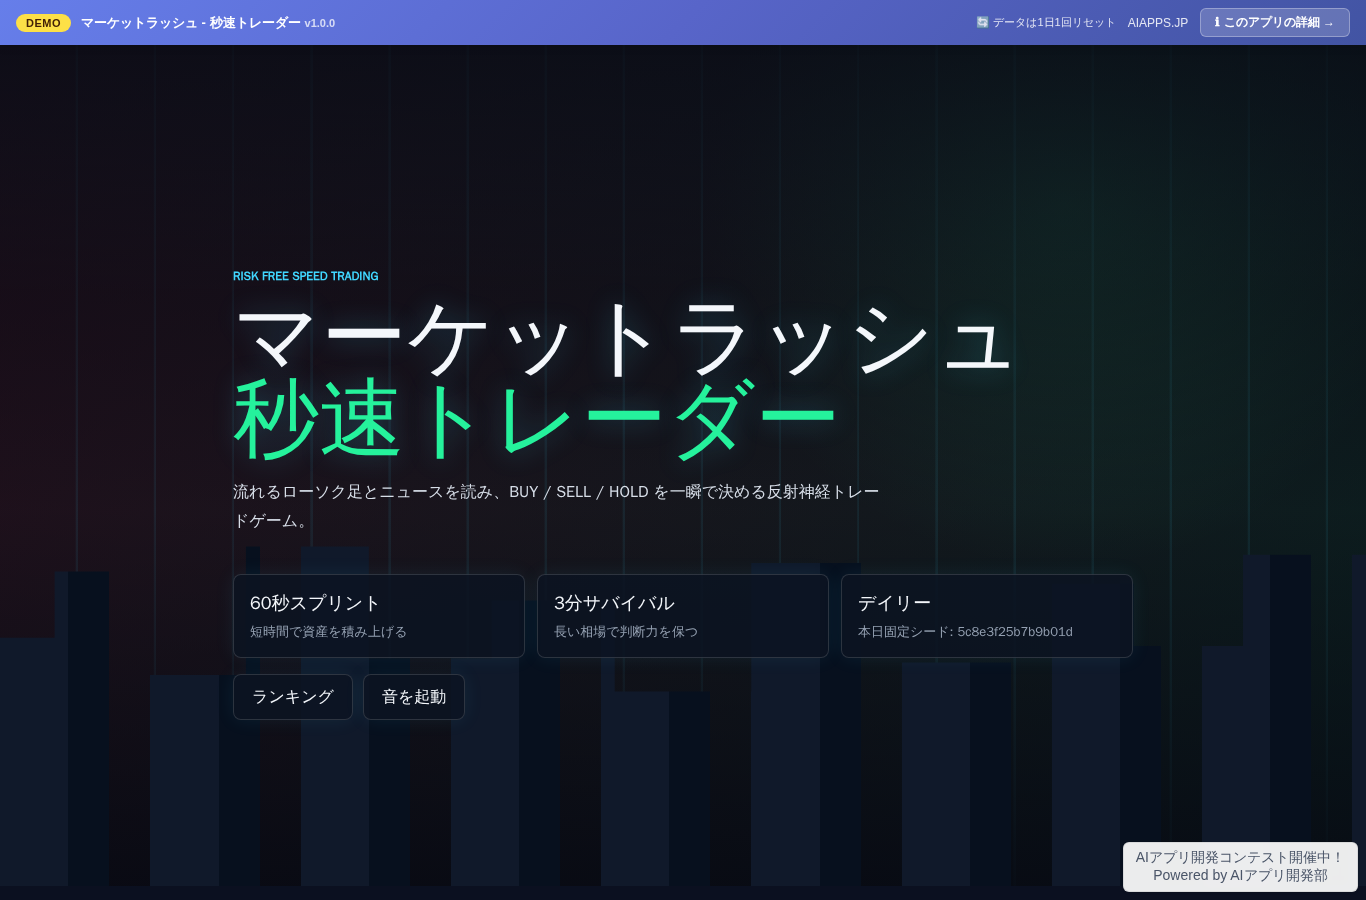The height and width of the screenshot is (900, 1366).
Task: Click the green 秒速トレーダー headline
Action: tap(535, 420)
